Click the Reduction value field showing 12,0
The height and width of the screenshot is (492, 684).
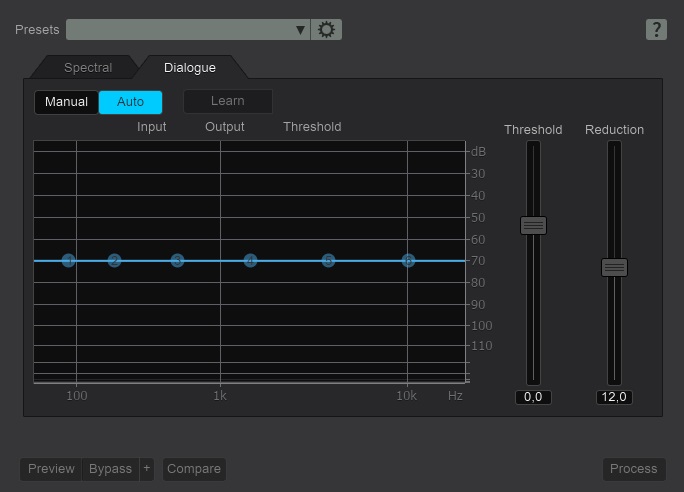click(613, 398)
